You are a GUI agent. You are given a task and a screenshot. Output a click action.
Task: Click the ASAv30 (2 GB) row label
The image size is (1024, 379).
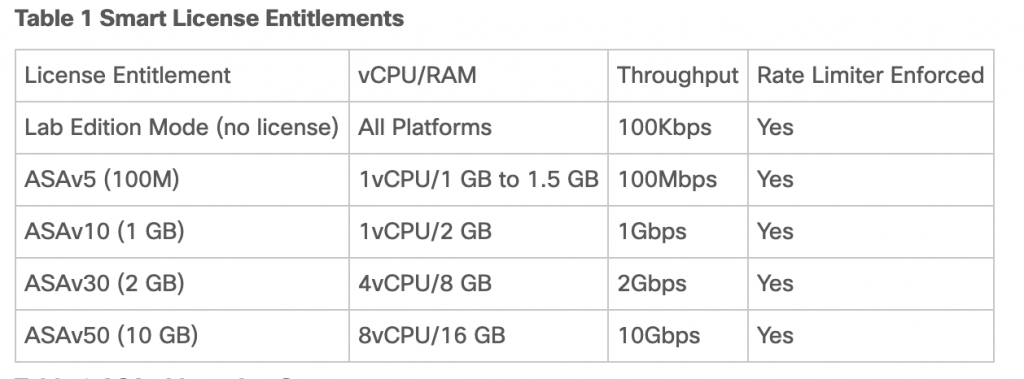pyautogui.click(x=104, y=284)
